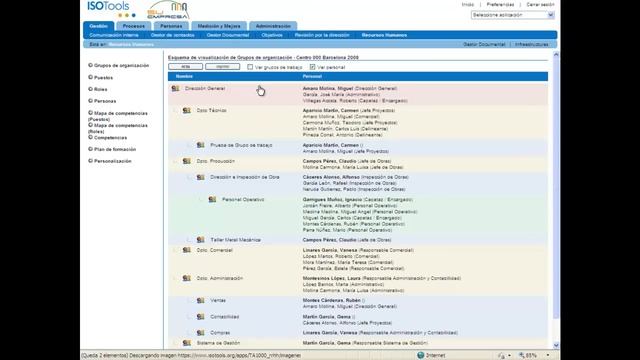The height and width of the screenshot is (360, 640).
Task: Open the Seleccione aplicación dropdown
Action: (513, 15)
